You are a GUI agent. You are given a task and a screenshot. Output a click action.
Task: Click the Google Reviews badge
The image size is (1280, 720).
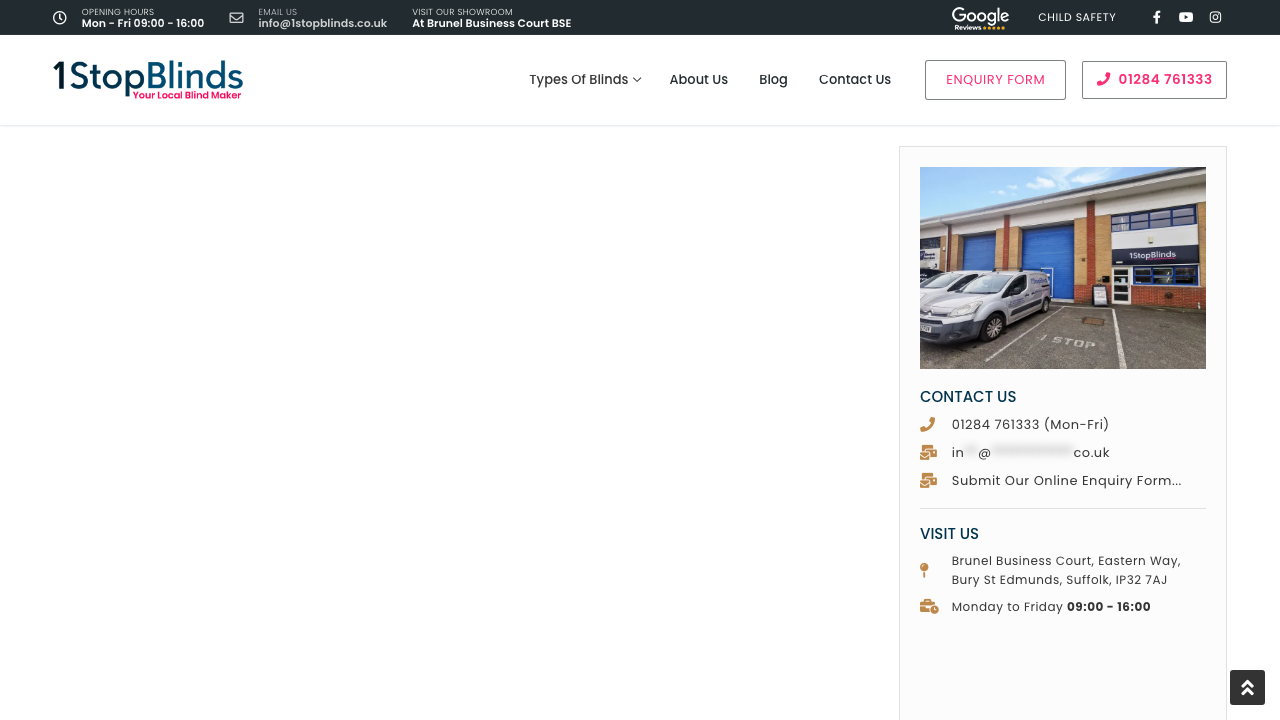(979, 17)
